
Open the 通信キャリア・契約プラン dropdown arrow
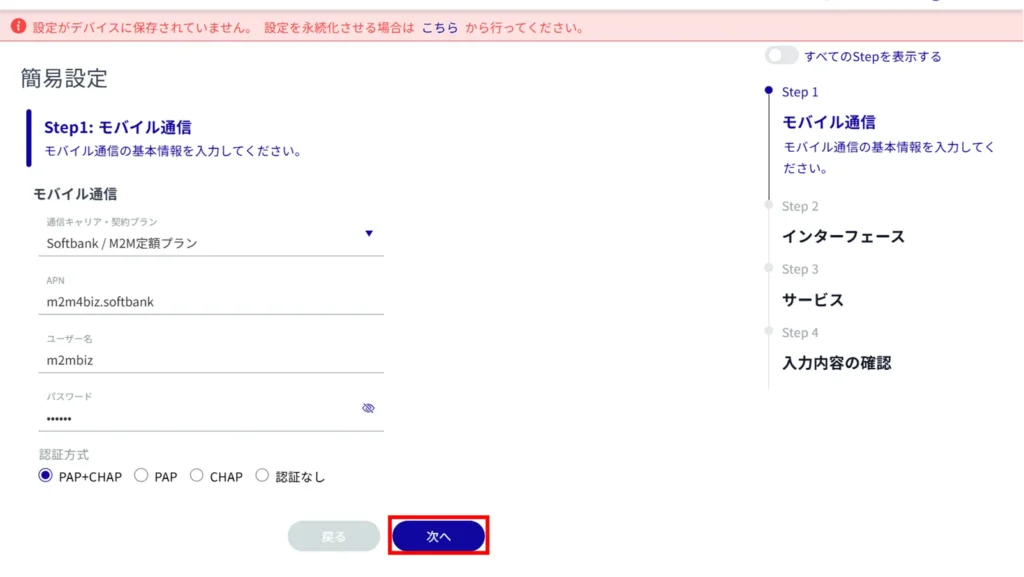[x=369, y=234]
